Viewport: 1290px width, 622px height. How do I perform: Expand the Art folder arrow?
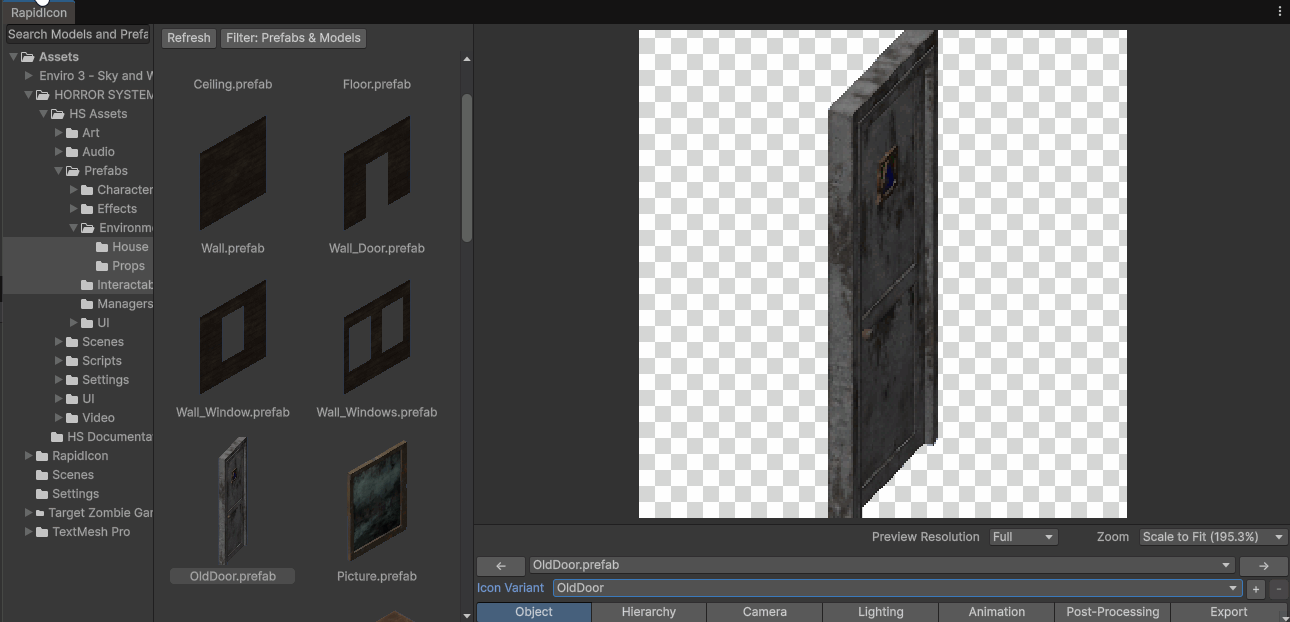58,133
